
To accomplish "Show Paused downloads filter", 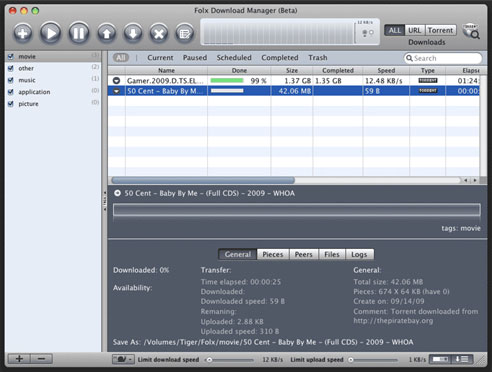I will (195, 58).
